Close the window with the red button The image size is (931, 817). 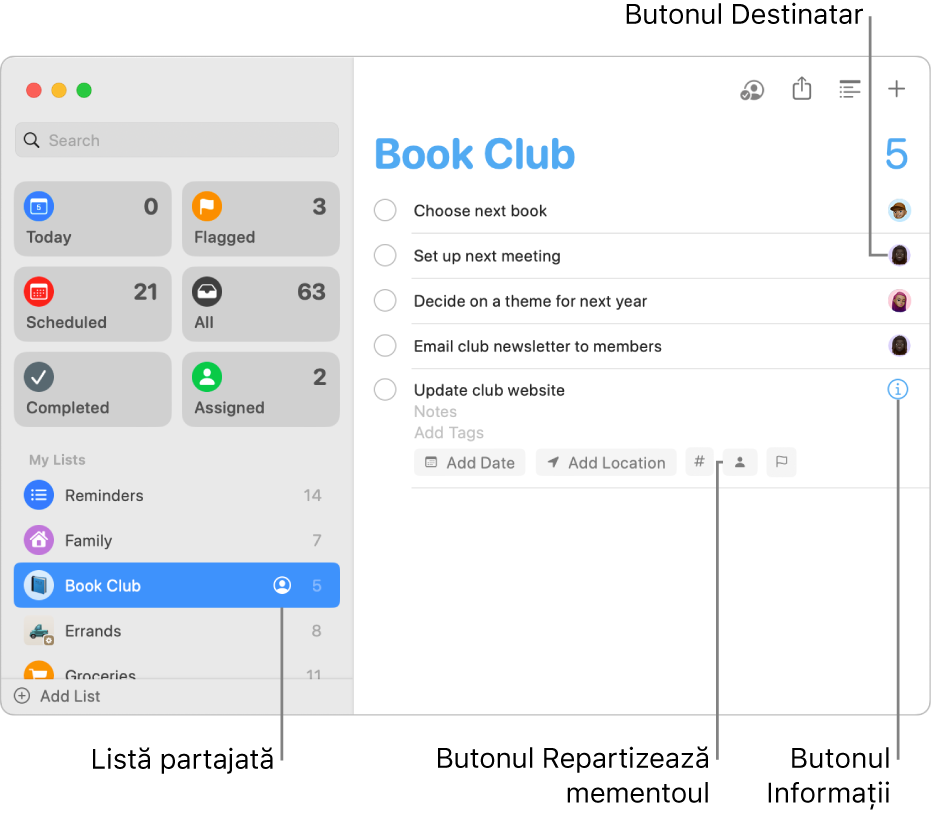pyautogui.click(x=34, y=90)
